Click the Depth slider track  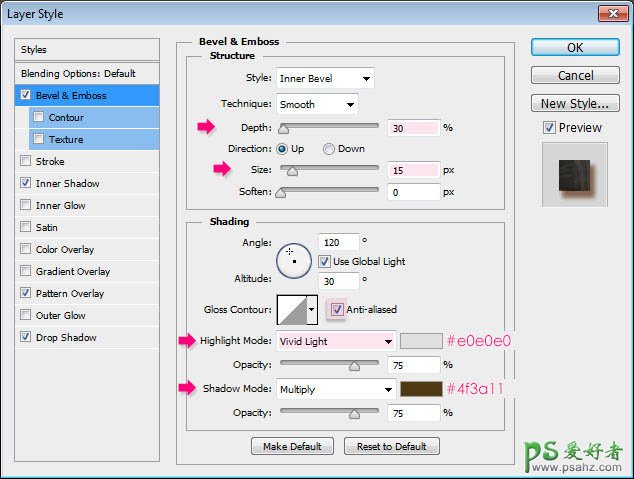pos(329,127)
